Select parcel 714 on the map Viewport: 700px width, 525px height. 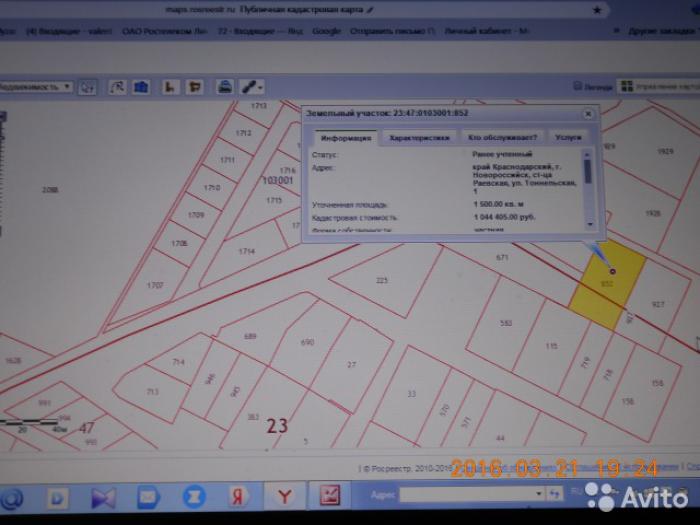pyautogui.click(x=178, y=362)
